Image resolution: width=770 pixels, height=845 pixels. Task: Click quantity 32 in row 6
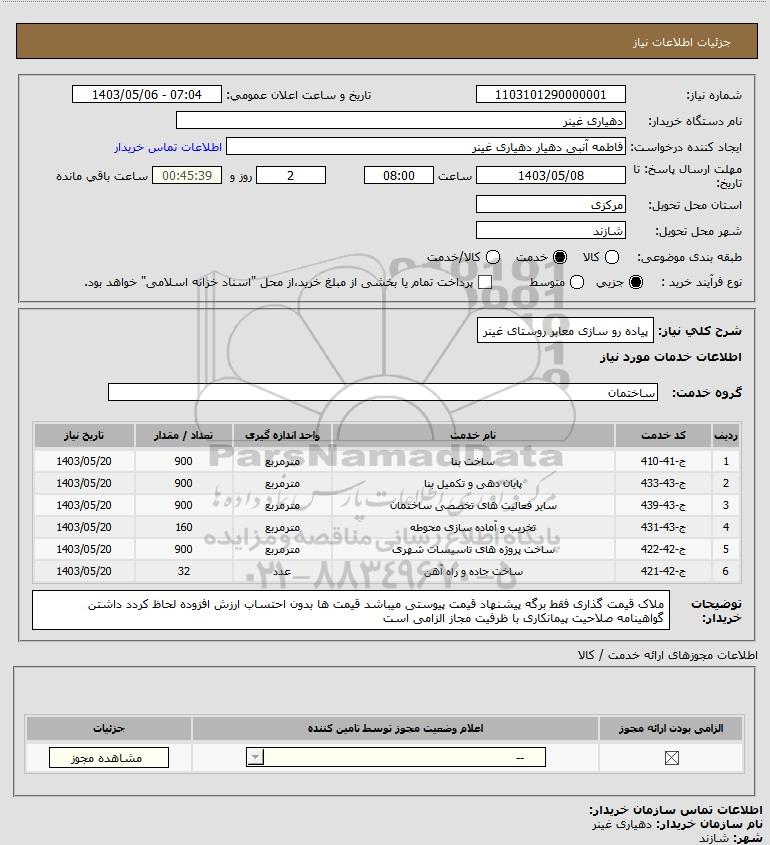coord(184,571)
